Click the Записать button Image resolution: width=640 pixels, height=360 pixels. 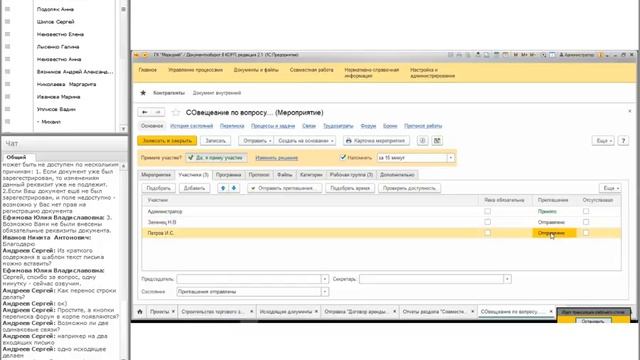point(215,141)
